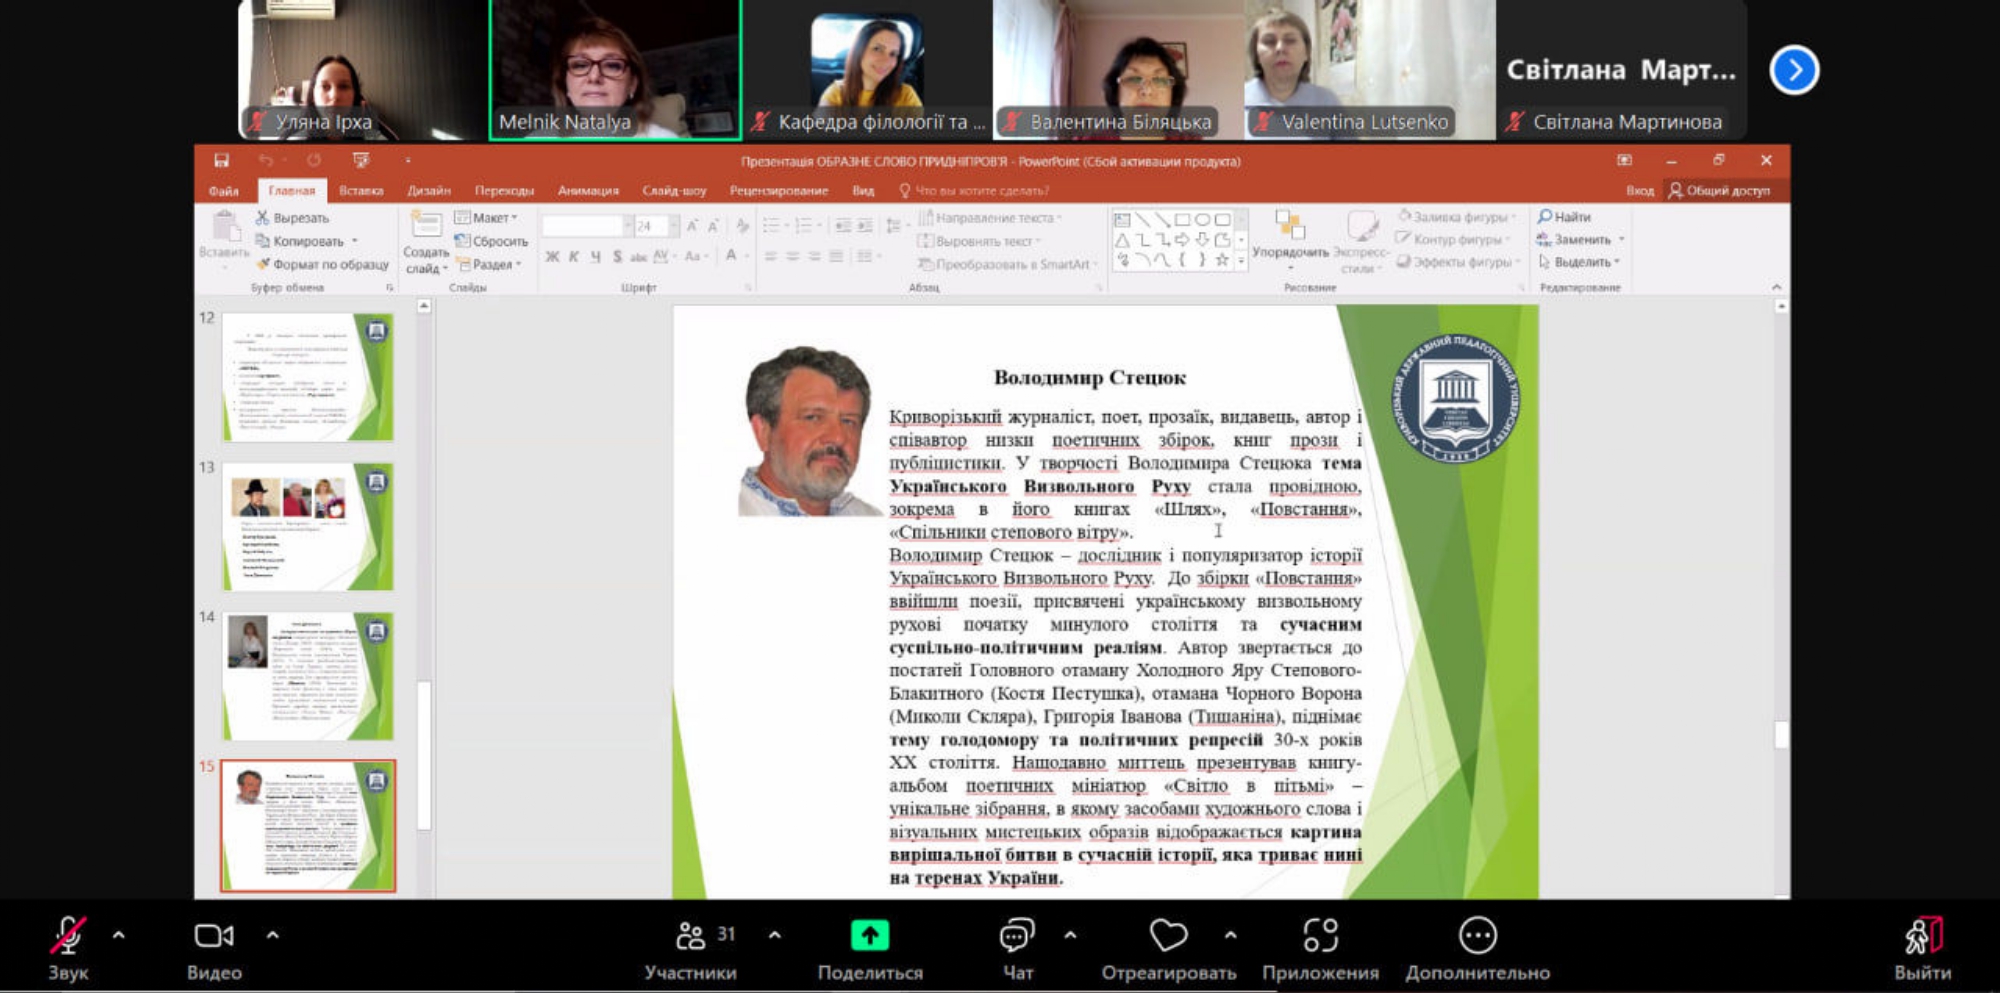
Task: Click the green Поделиться share button
Action: click(x=870, y=947)
